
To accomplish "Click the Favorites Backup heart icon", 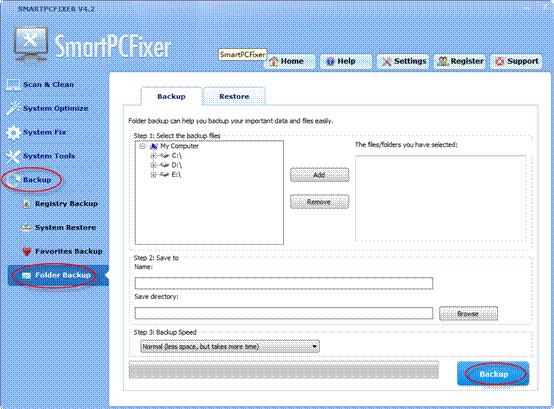I will click(x=27, y=251).
